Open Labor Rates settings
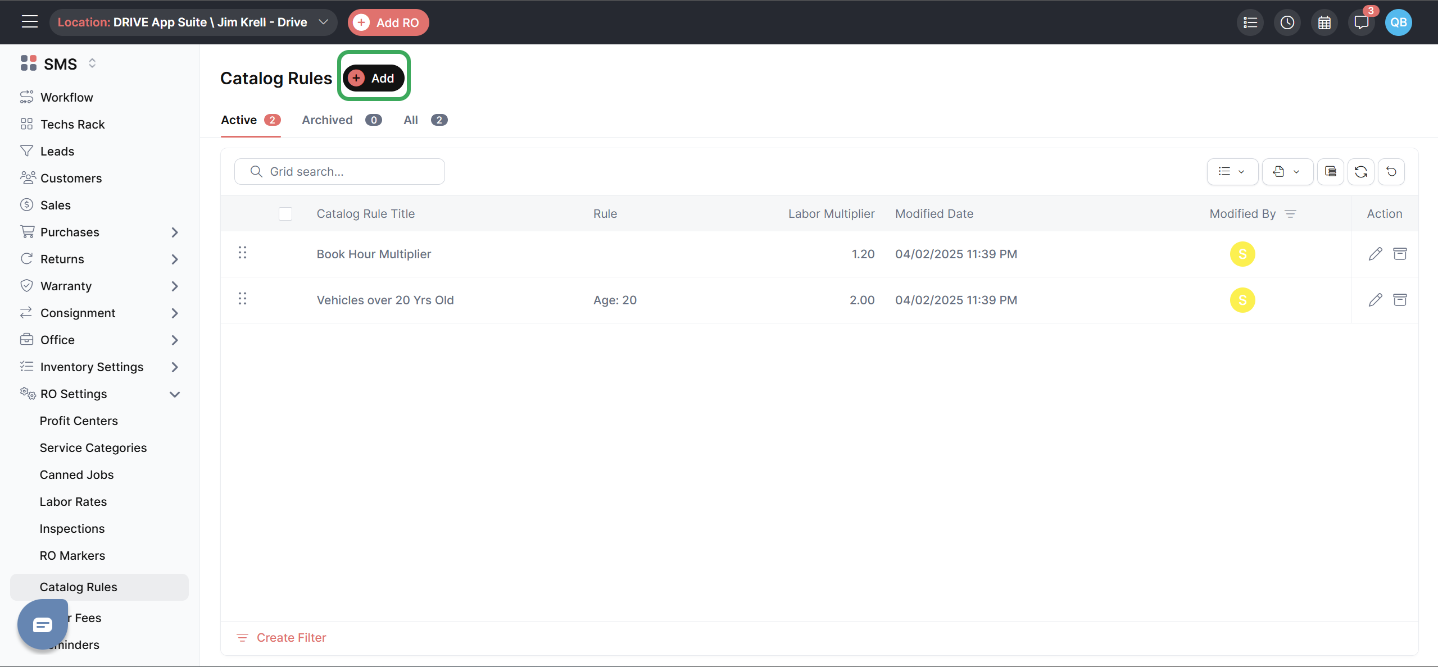The image size is (1438, 667). [x=73, y=502]
